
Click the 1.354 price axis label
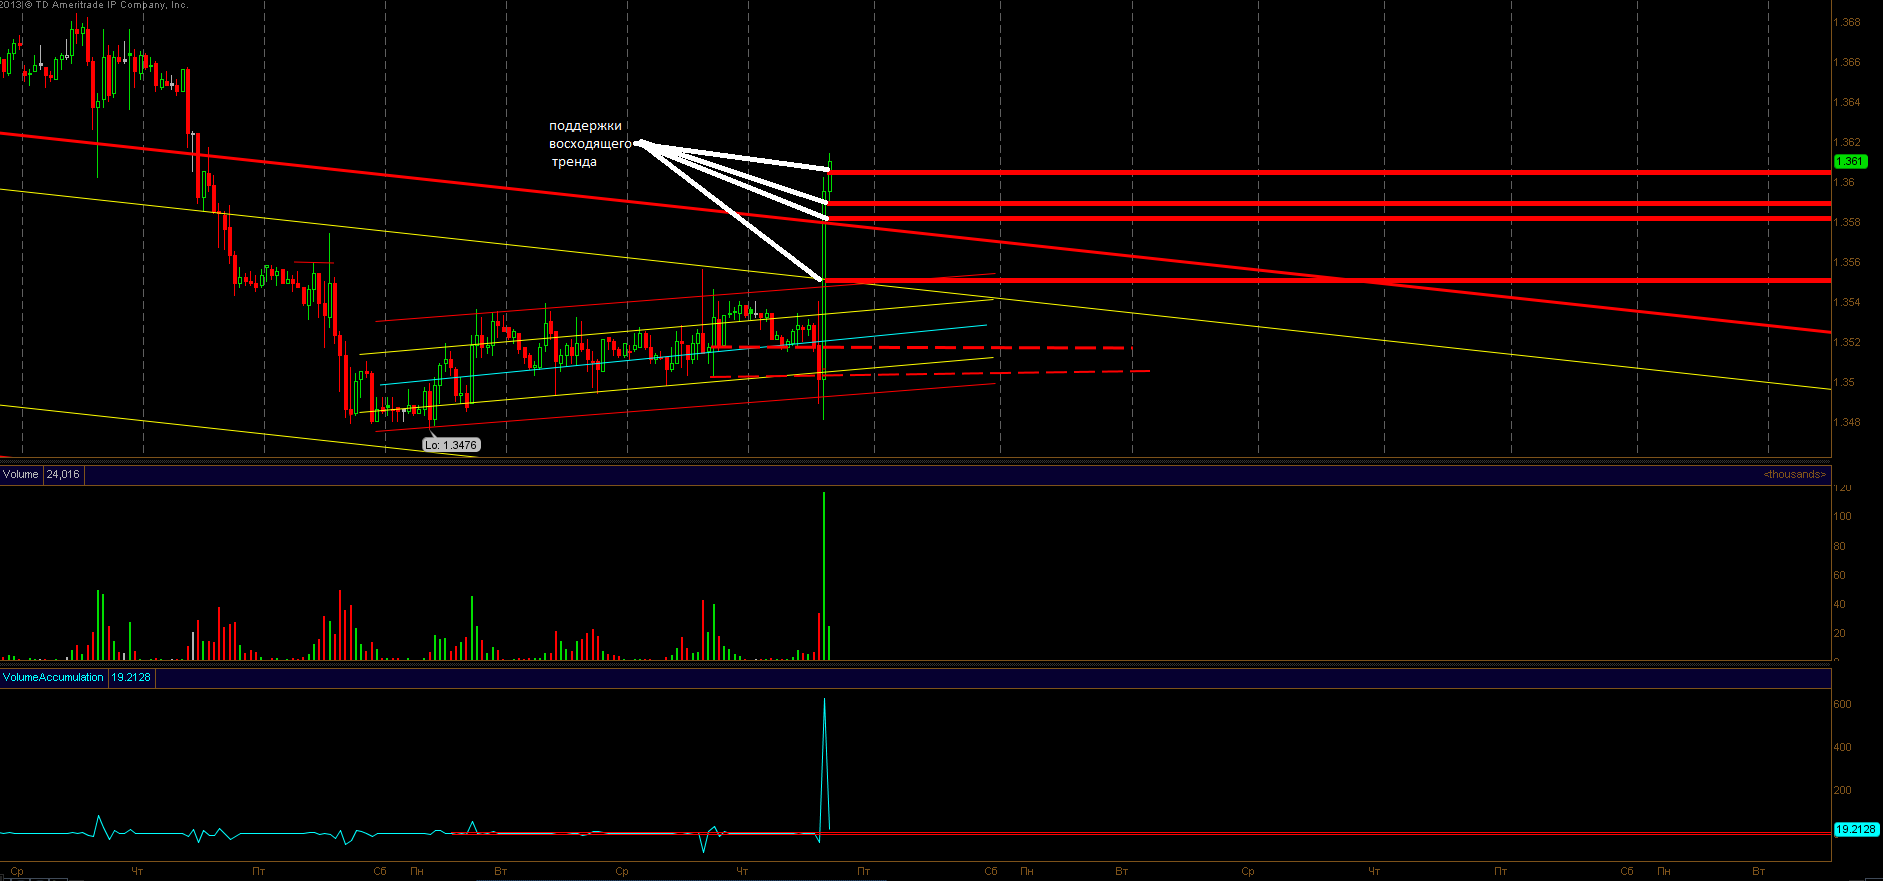1847,302
